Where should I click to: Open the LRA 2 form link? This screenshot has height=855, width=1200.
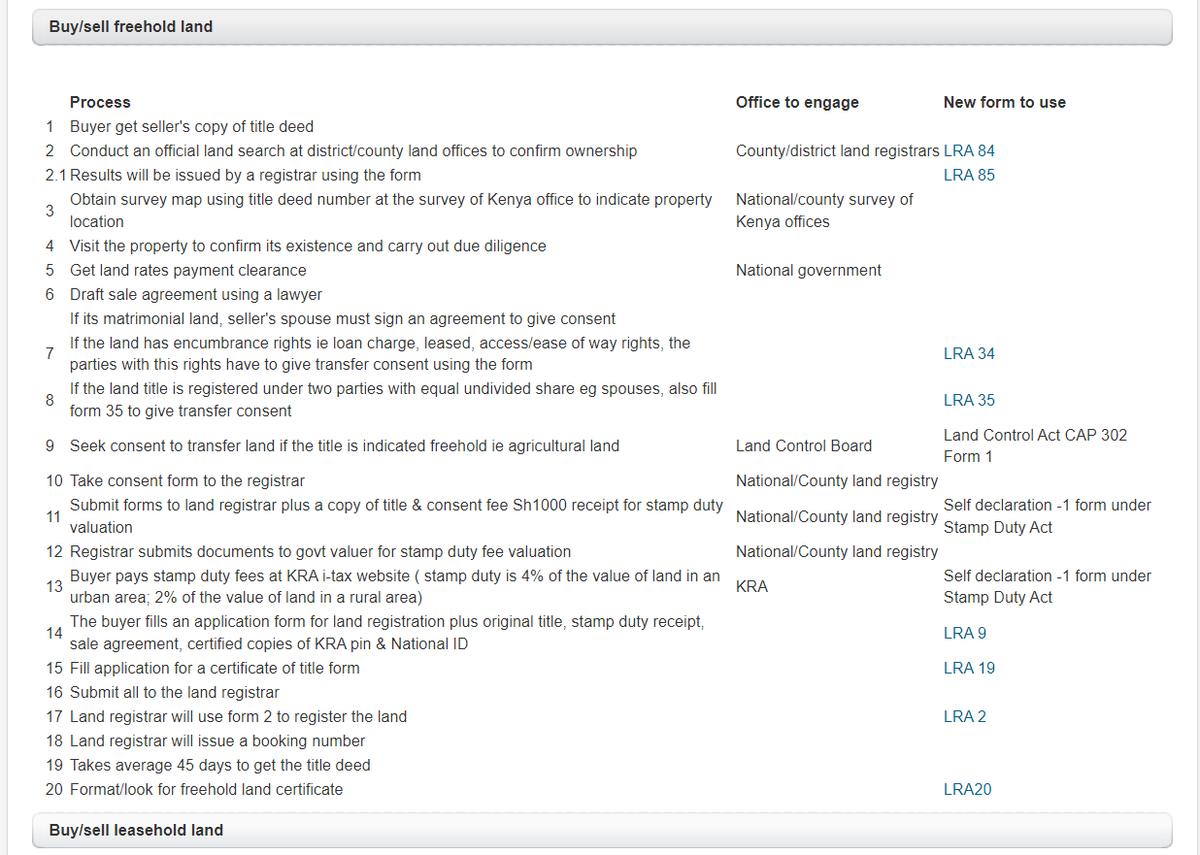click(x=965, y=717)
